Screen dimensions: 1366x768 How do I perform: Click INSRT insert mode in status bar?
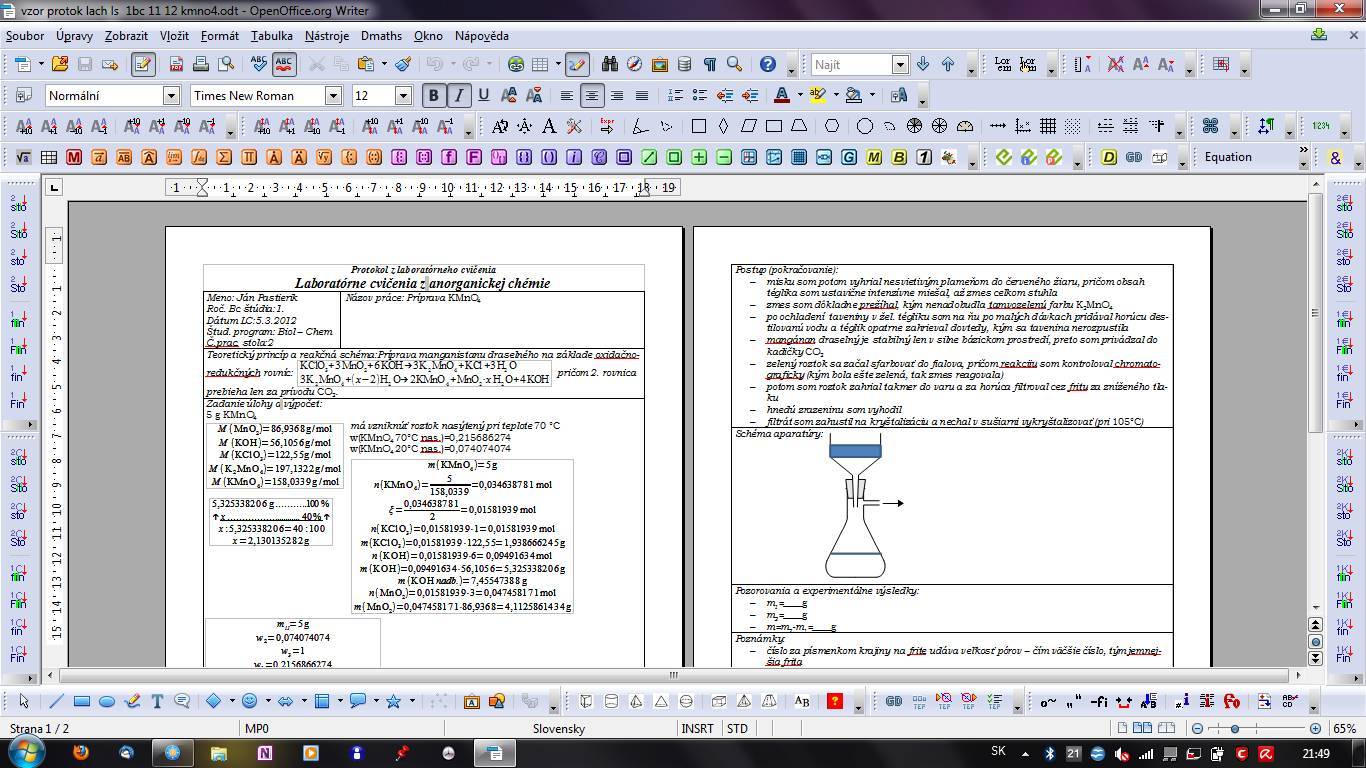tap(698, 729)
